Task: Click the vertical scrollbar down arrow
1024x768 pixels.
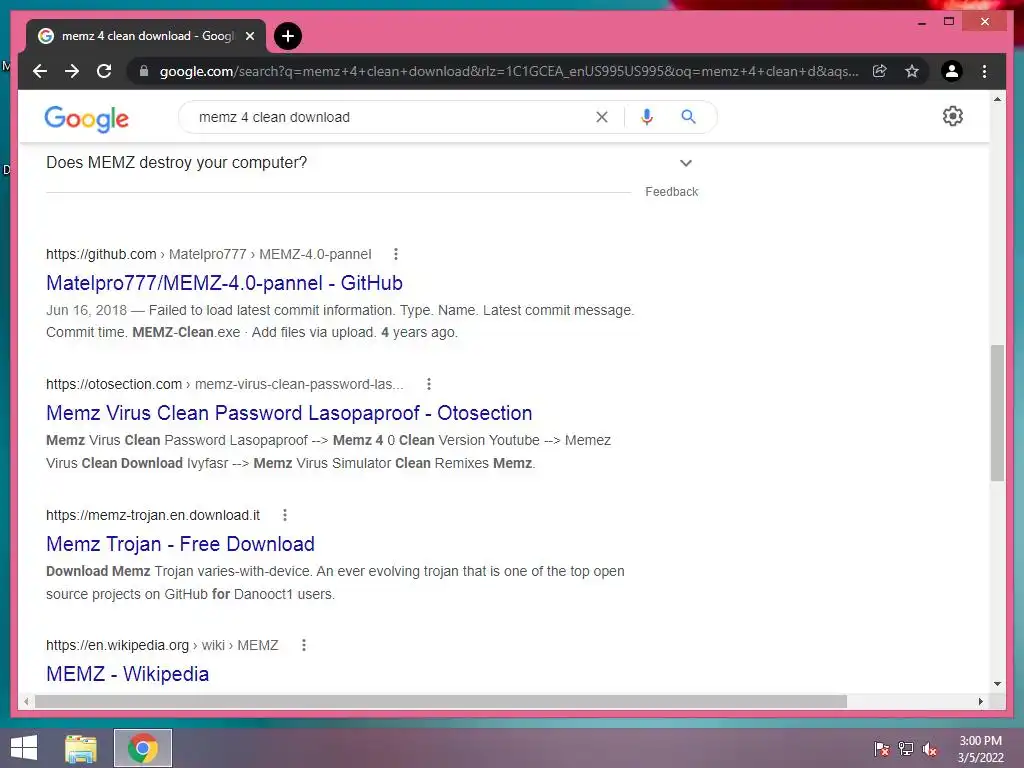Action: (997, 684)
